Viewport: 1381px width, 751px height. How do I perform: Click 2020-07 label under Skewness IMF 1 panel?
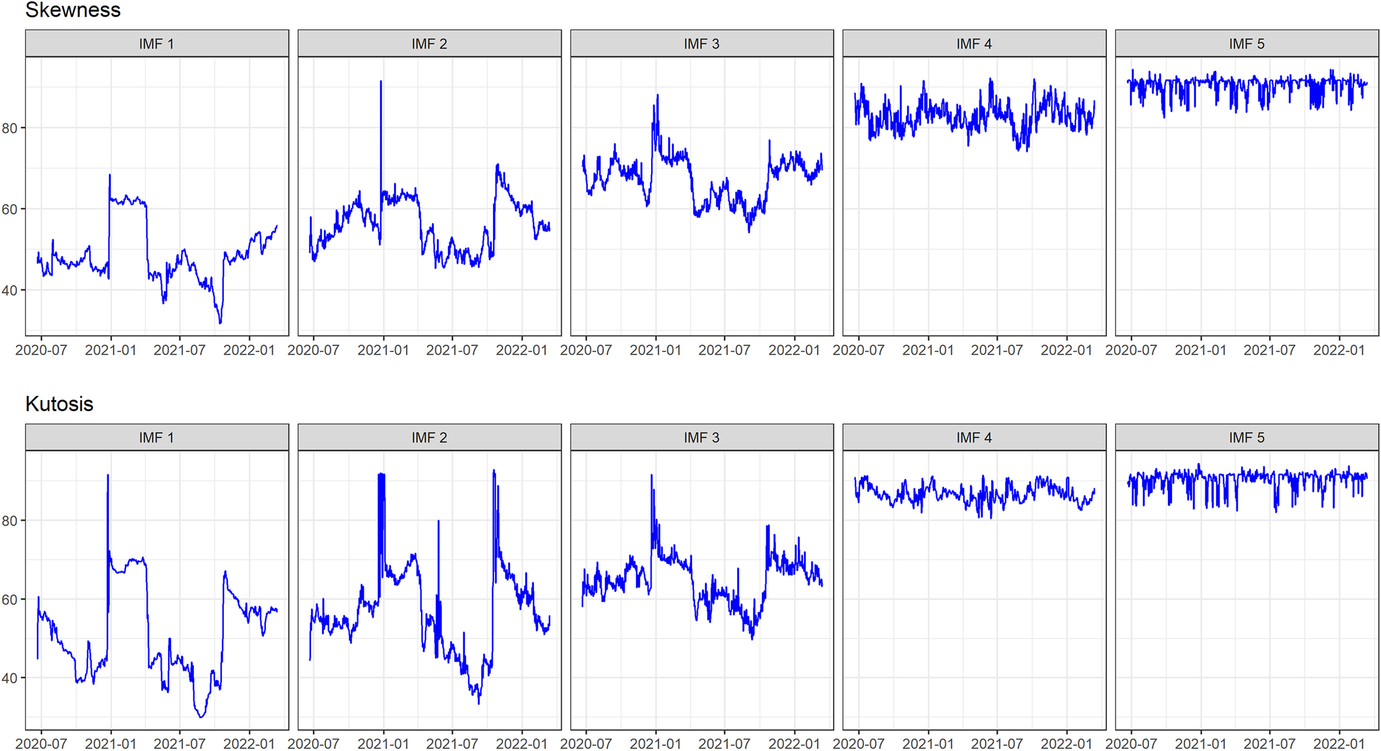pyautogui.click(x=41, y=351)
